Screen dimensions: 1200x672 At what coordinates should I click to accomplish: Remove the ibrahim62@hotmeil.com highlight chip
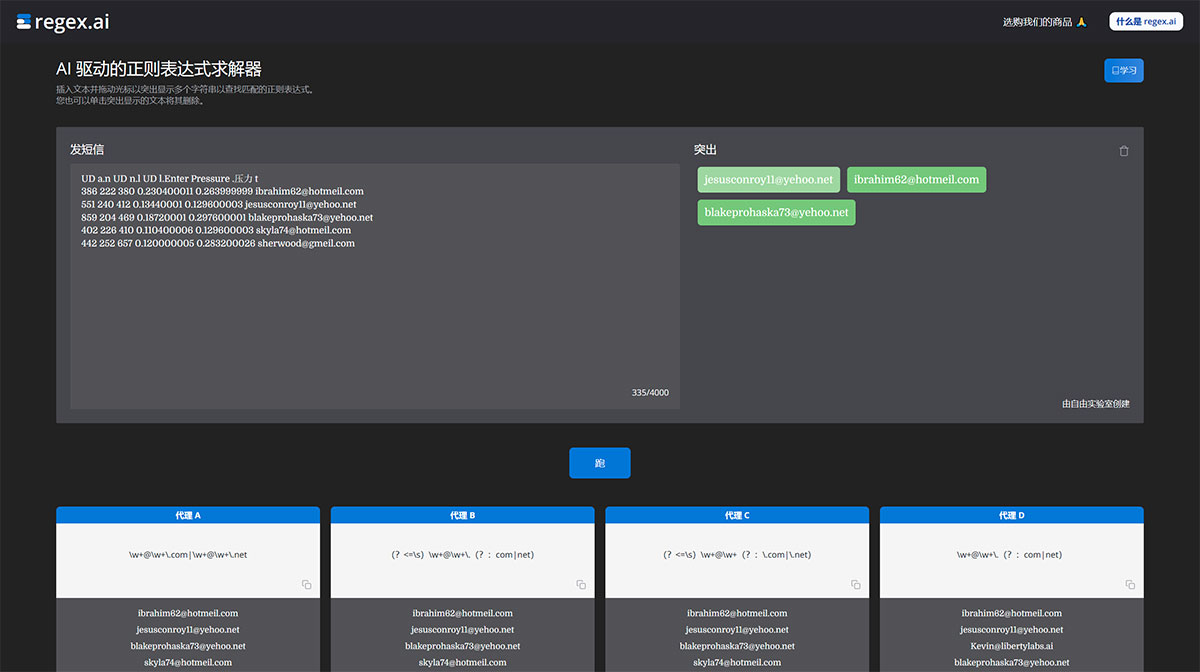pos(916,180)
